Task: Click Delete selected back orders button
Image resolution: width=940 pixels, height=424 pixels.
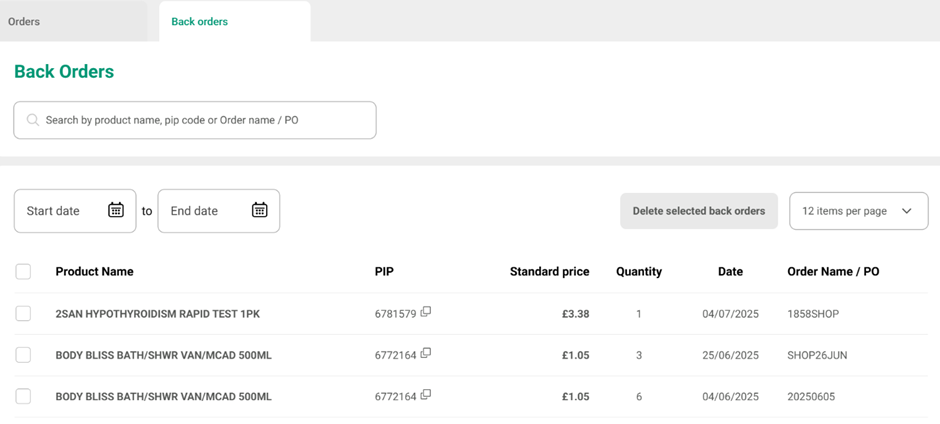Action: (698, 211)
